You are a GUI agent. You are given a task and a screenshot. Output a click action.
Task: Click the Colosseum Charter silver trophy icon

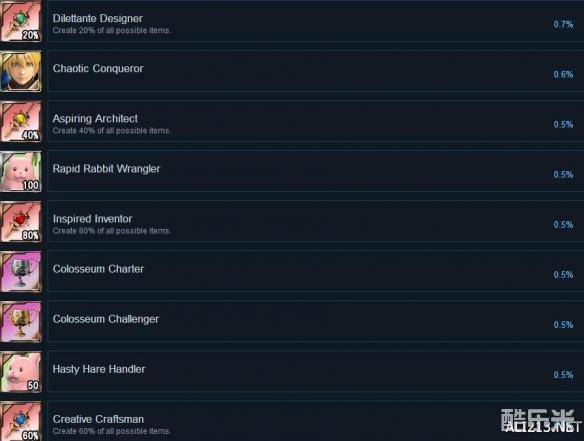21,272
